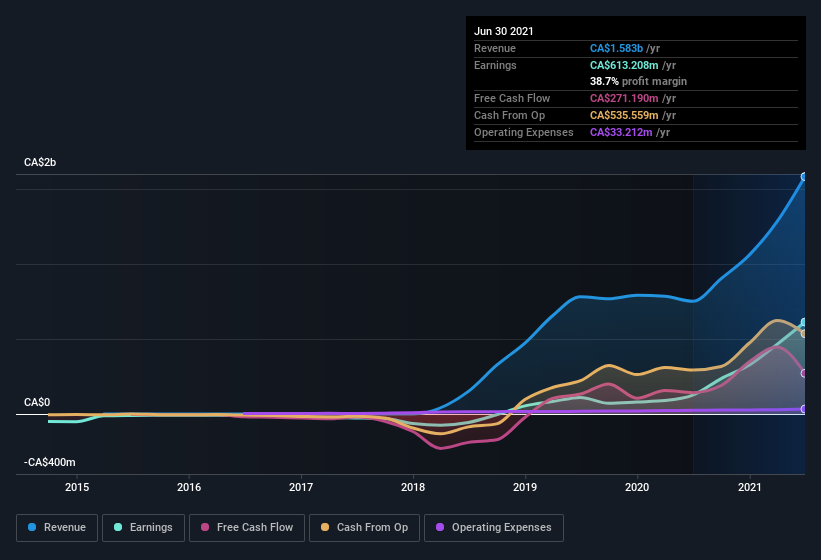Toggle the Earnings series legend button
The image size is (821, 560).
click(143, 528)
